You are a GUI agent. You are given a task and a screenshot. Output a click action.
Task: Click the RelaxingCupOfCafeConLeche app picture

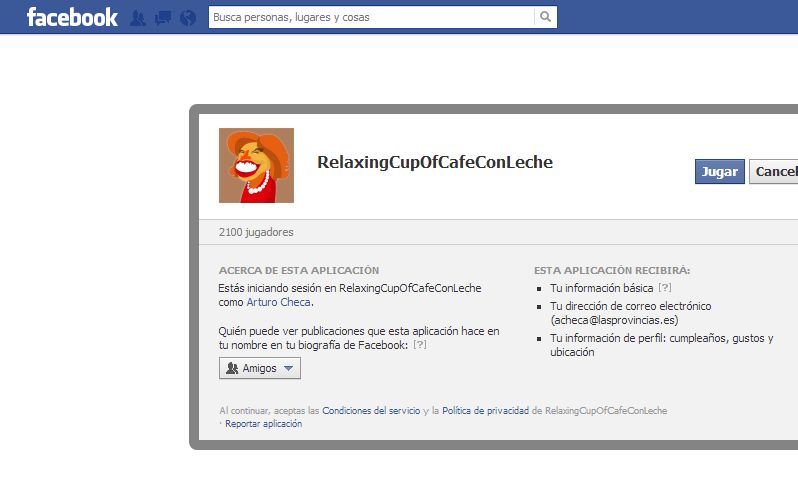click(x=256, y=165)
